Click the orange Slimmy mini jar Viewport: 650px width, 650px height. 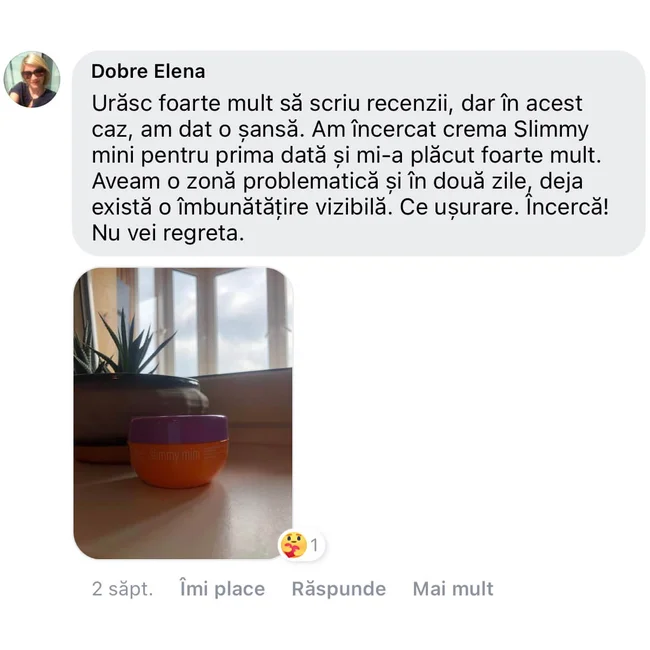(x=178, y=452)
